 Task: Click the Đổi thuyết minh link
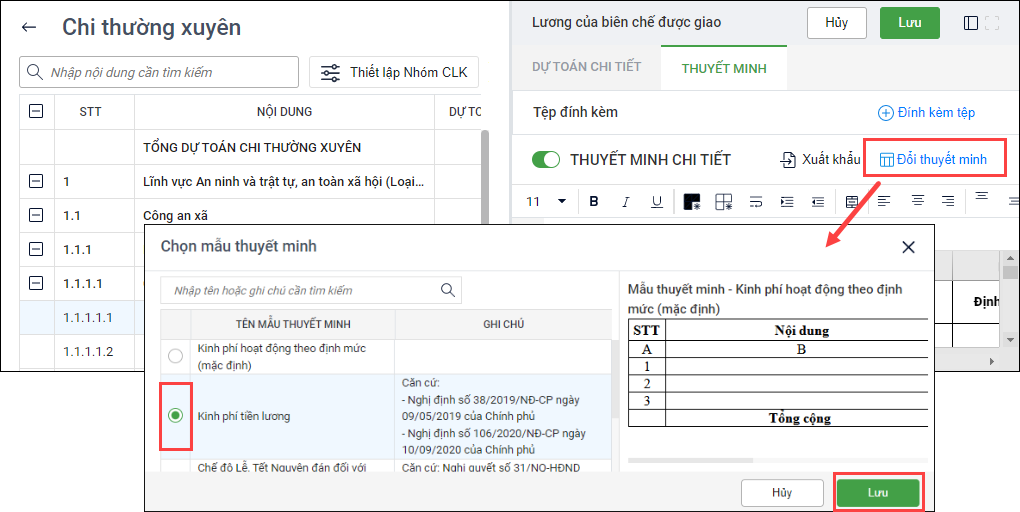pos(932,160)
